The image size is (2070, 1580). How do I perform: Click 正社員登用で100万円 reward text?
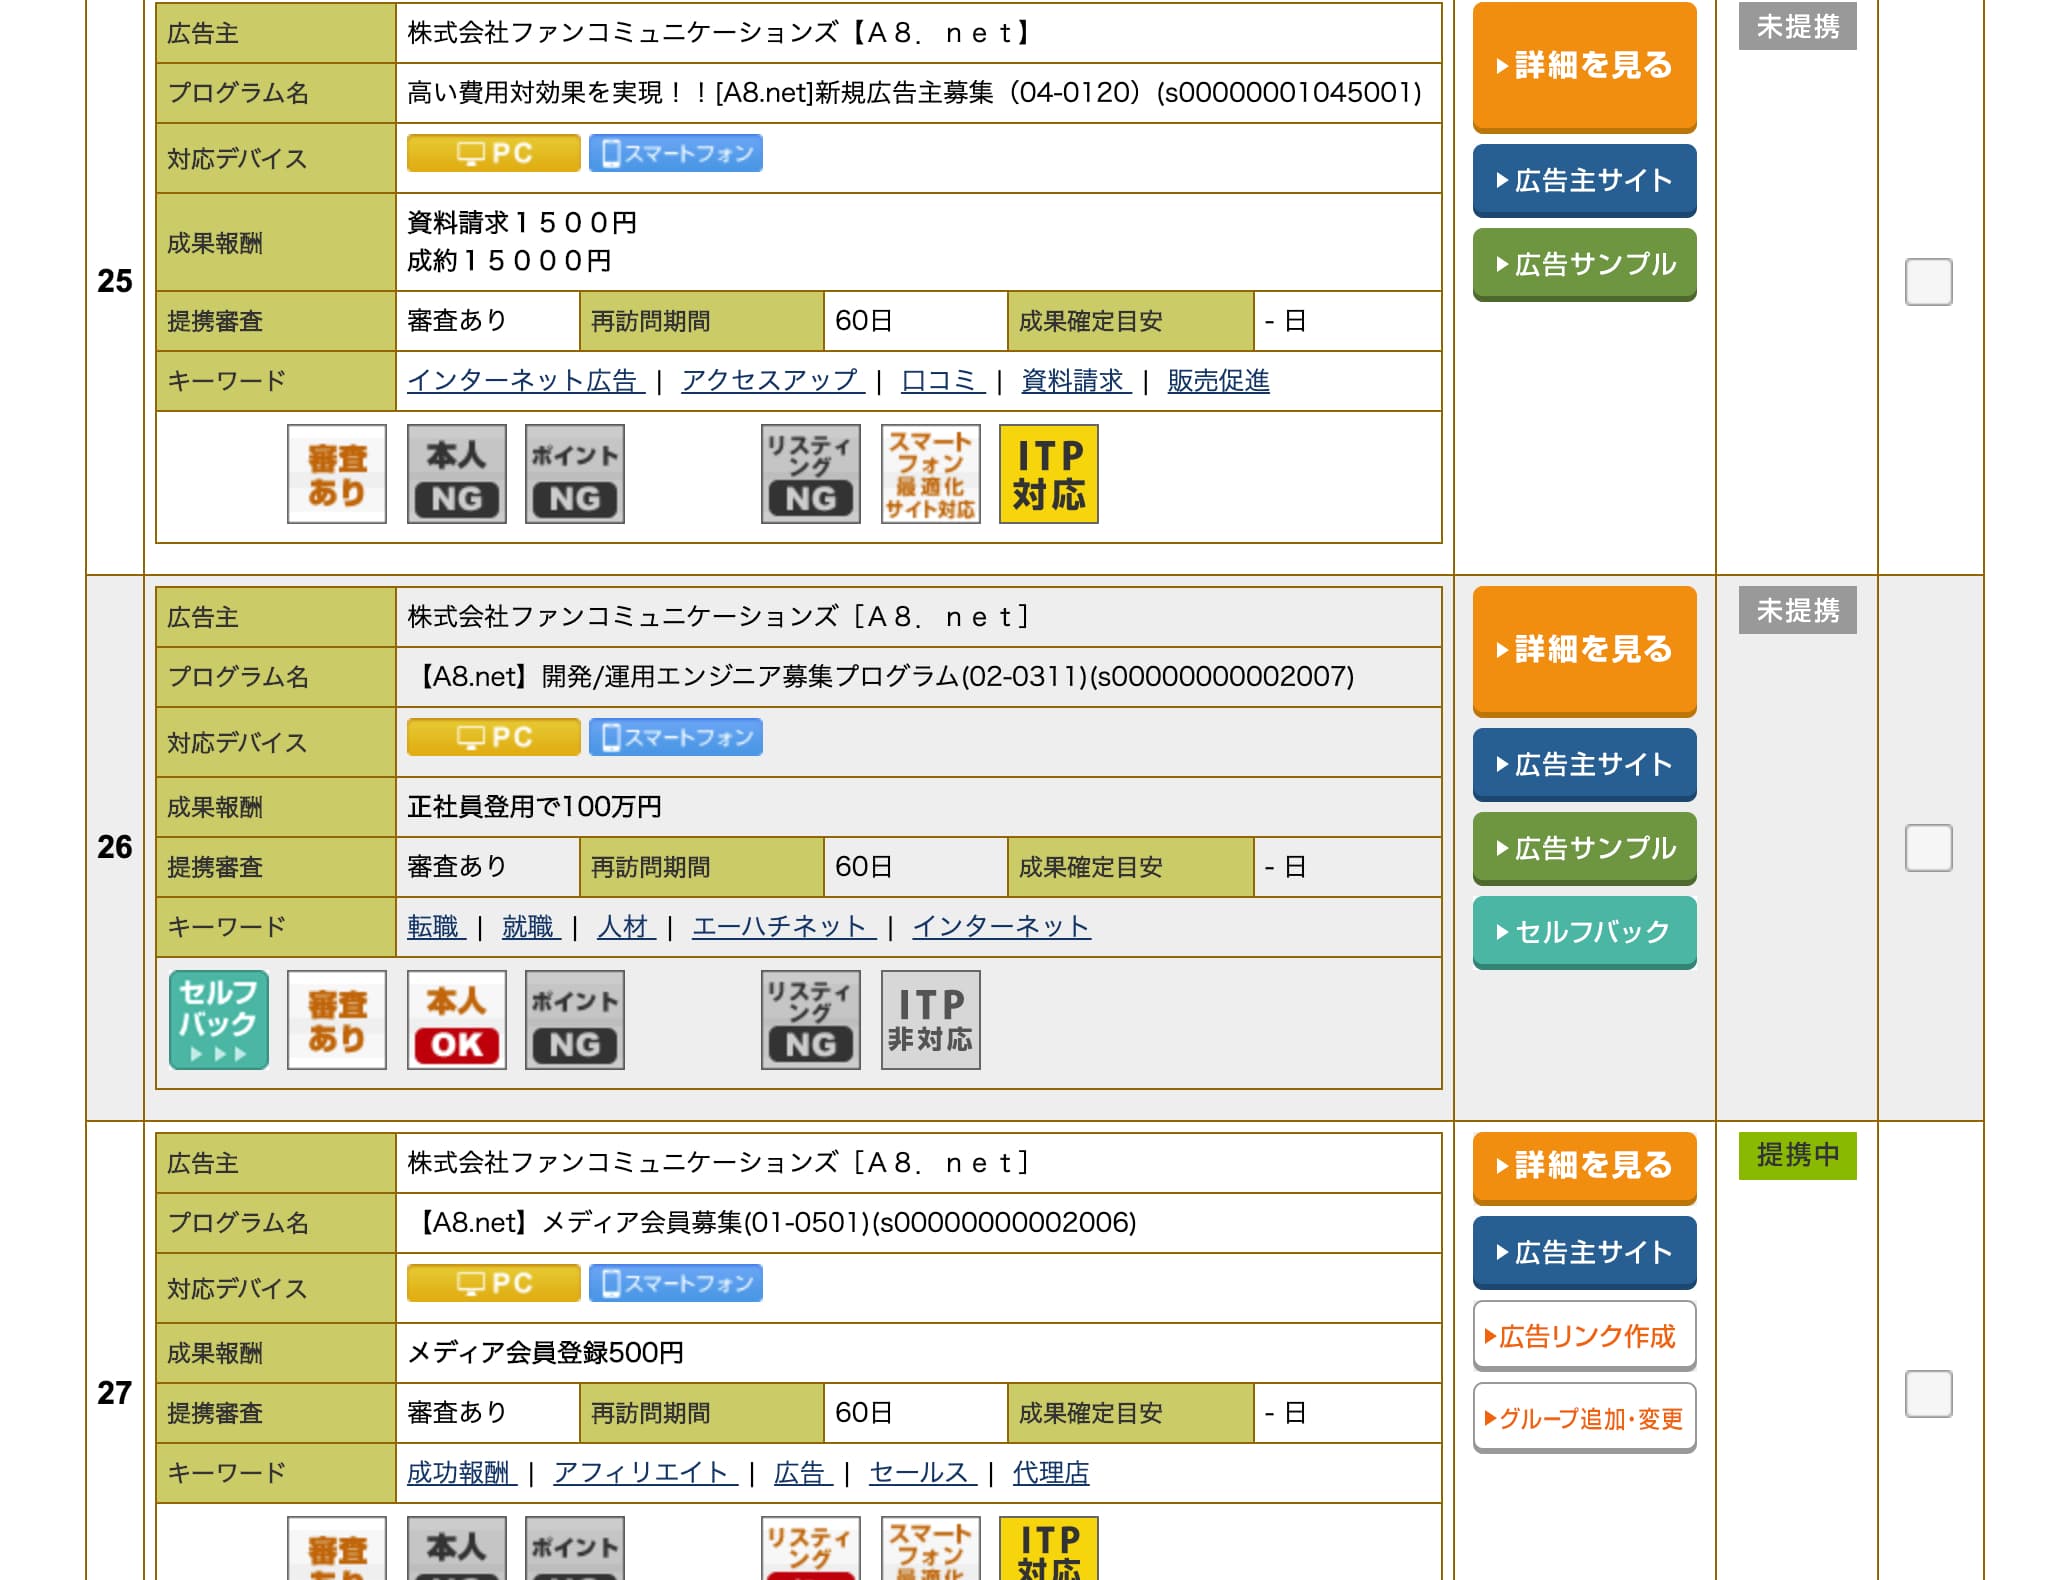[x=535, y=807]
